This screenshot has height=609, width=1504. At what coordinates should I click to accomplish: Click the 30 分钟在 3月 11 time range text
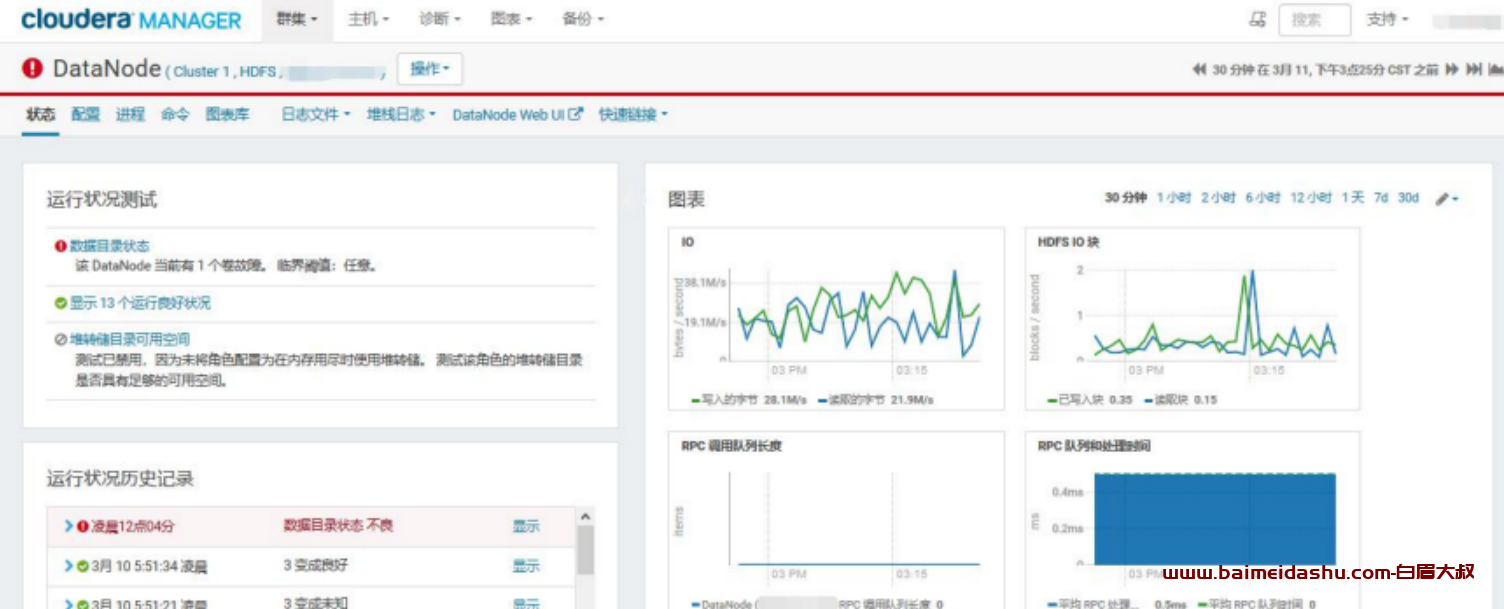coord(1325,70)
